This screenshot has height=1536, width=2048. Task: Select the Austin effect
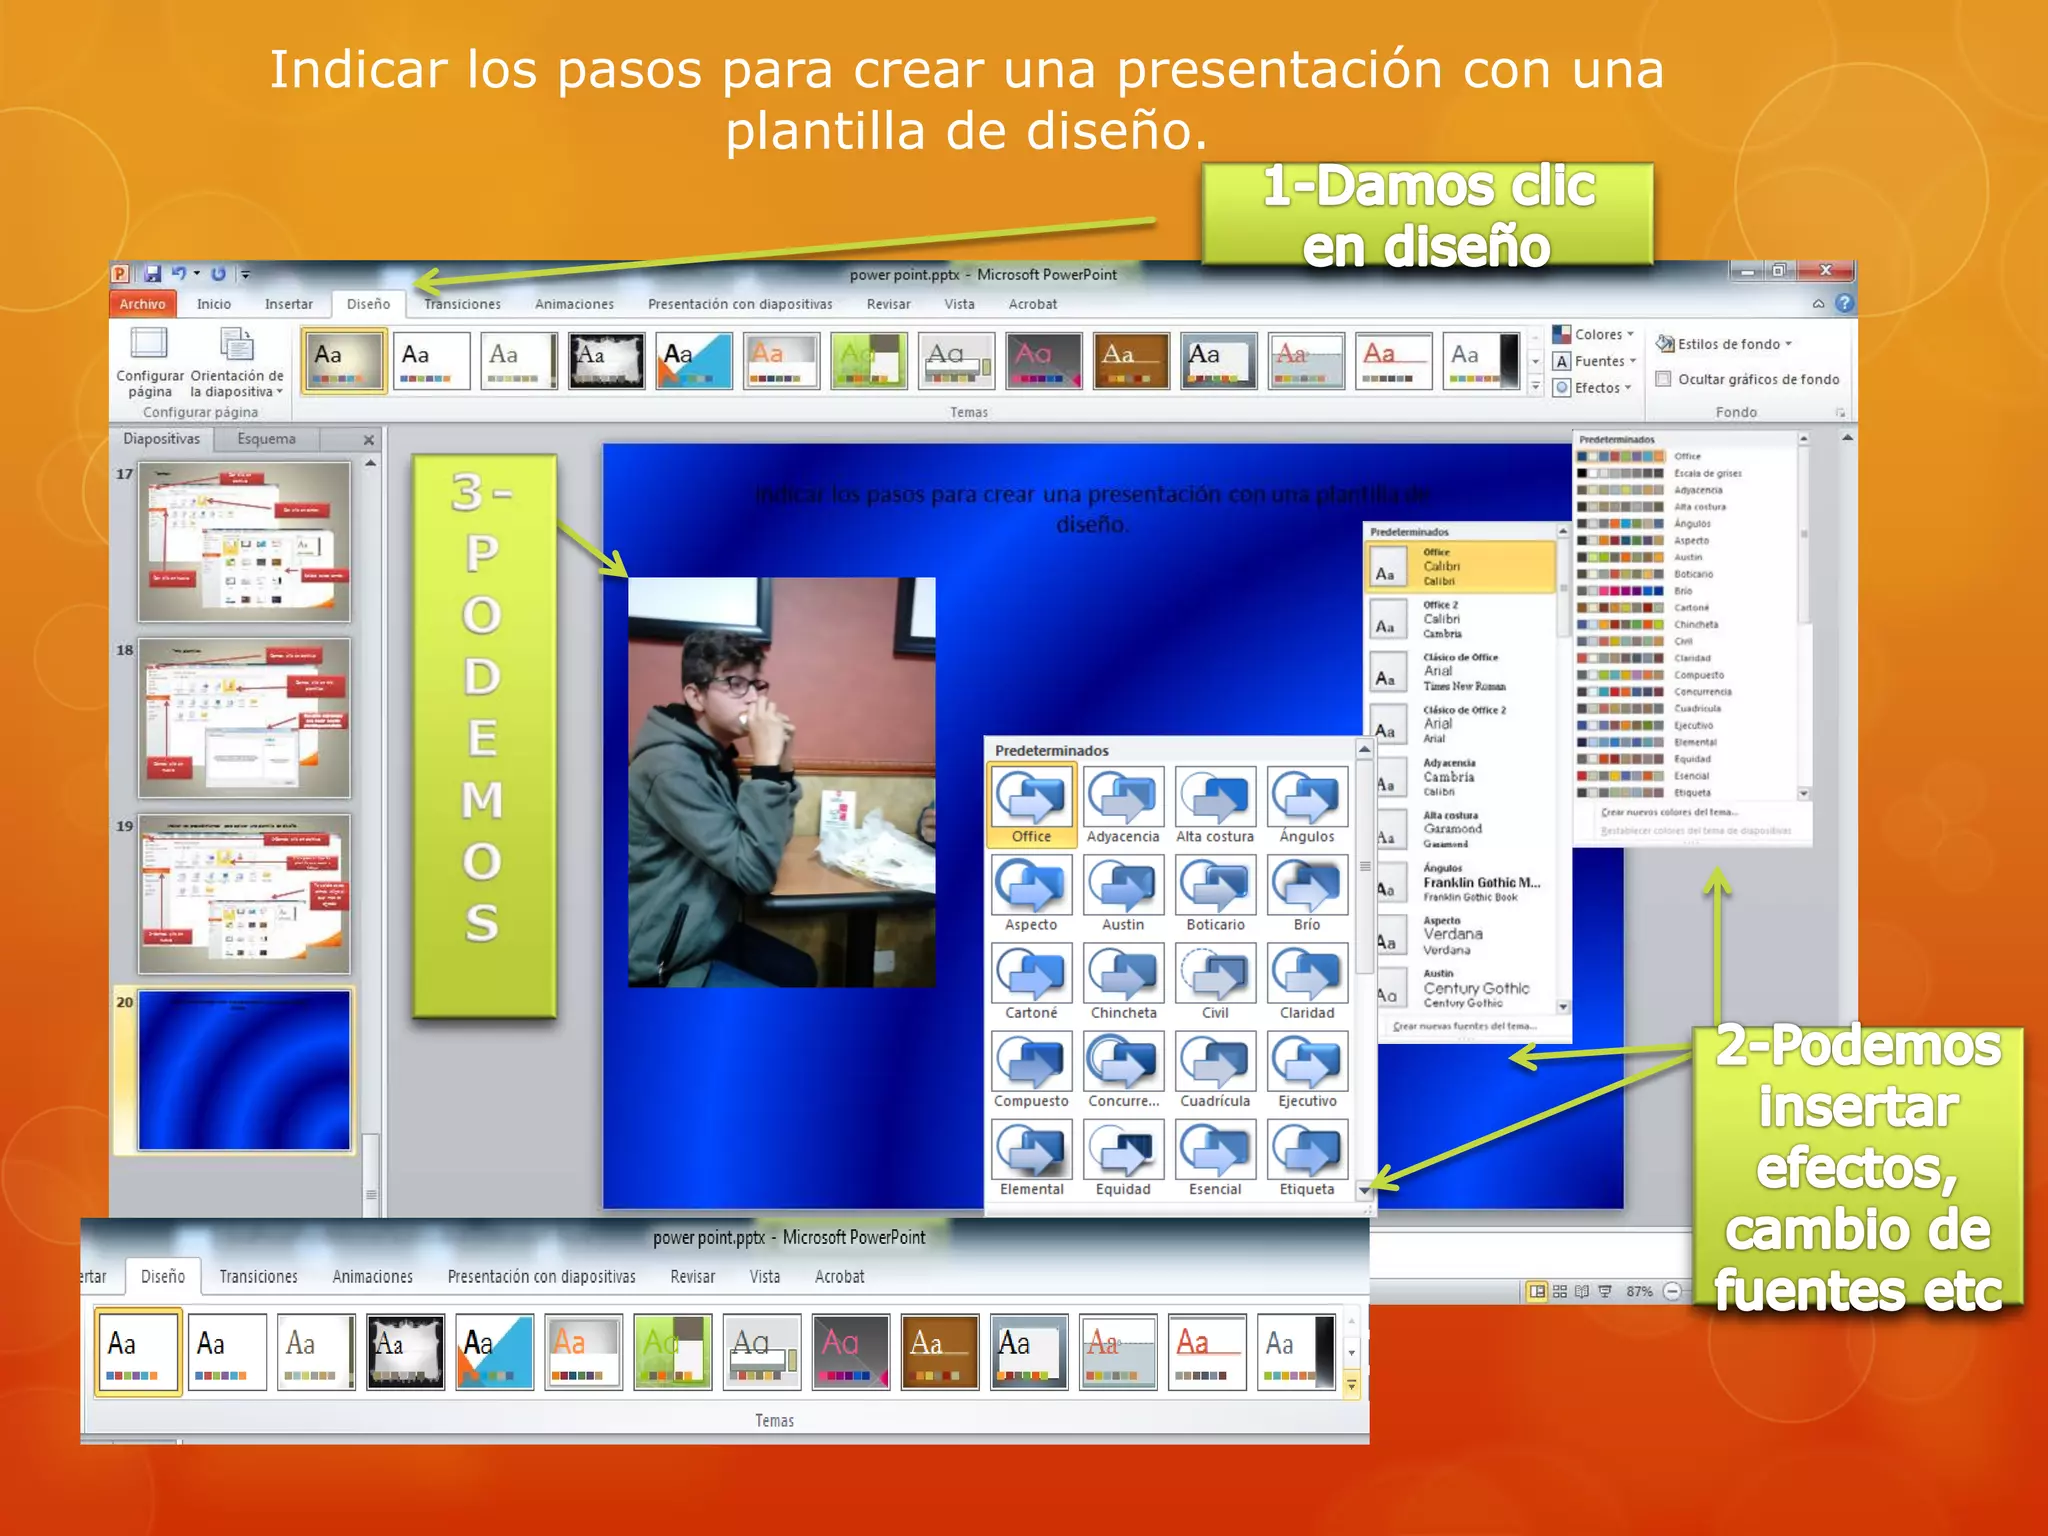pyautogui.click(x=1123, y=894)
